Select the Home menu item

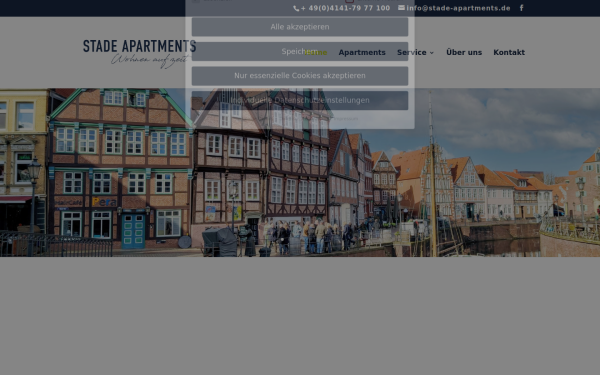click(316, 52)
